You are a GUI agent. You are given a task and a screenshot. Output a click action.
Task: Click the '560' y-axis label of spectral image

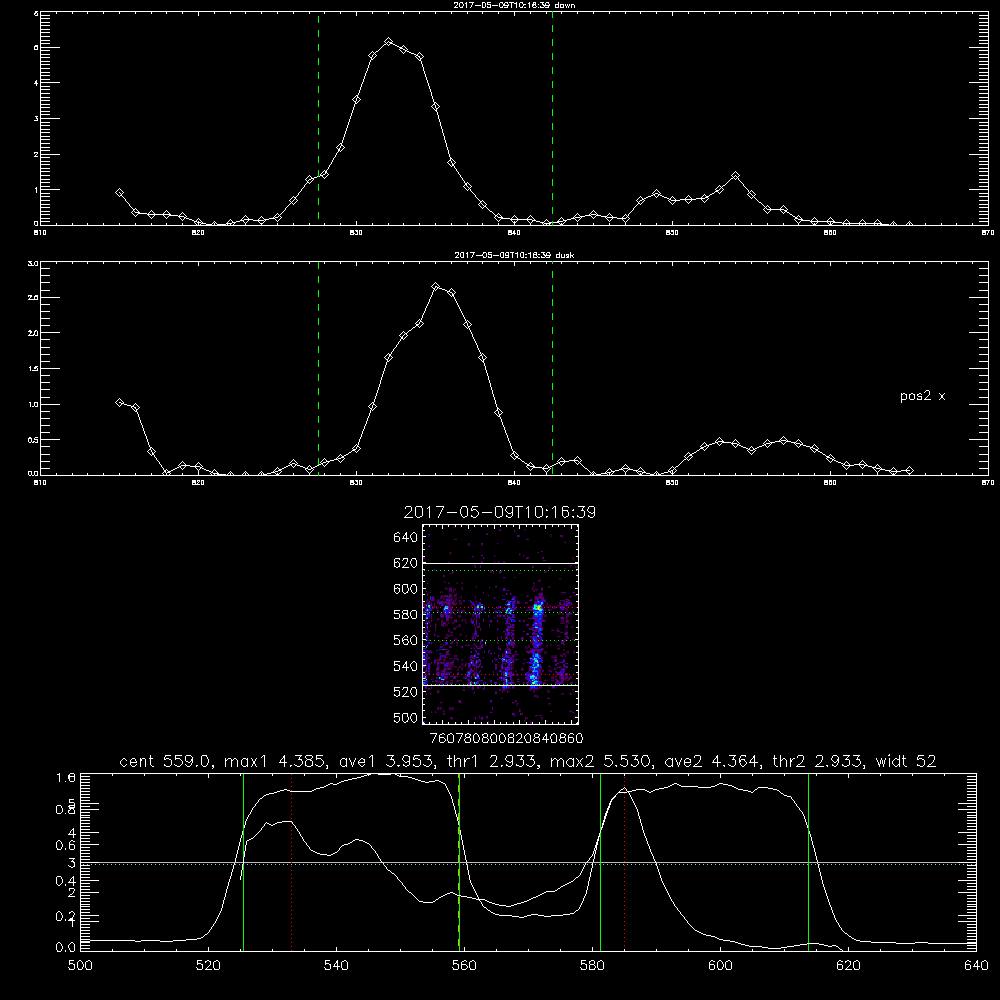[406, 640]
